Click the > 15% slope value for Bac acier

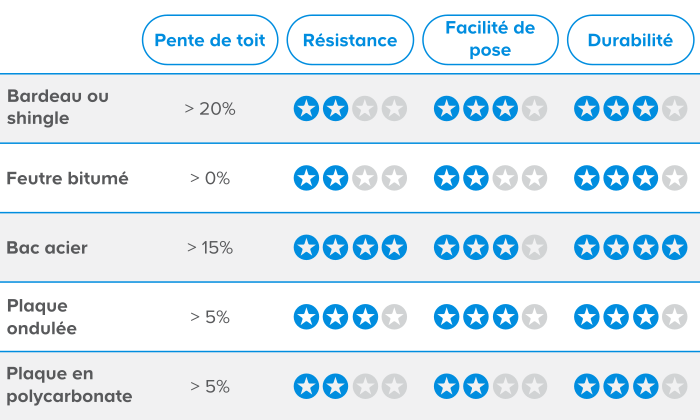point(210,247)
